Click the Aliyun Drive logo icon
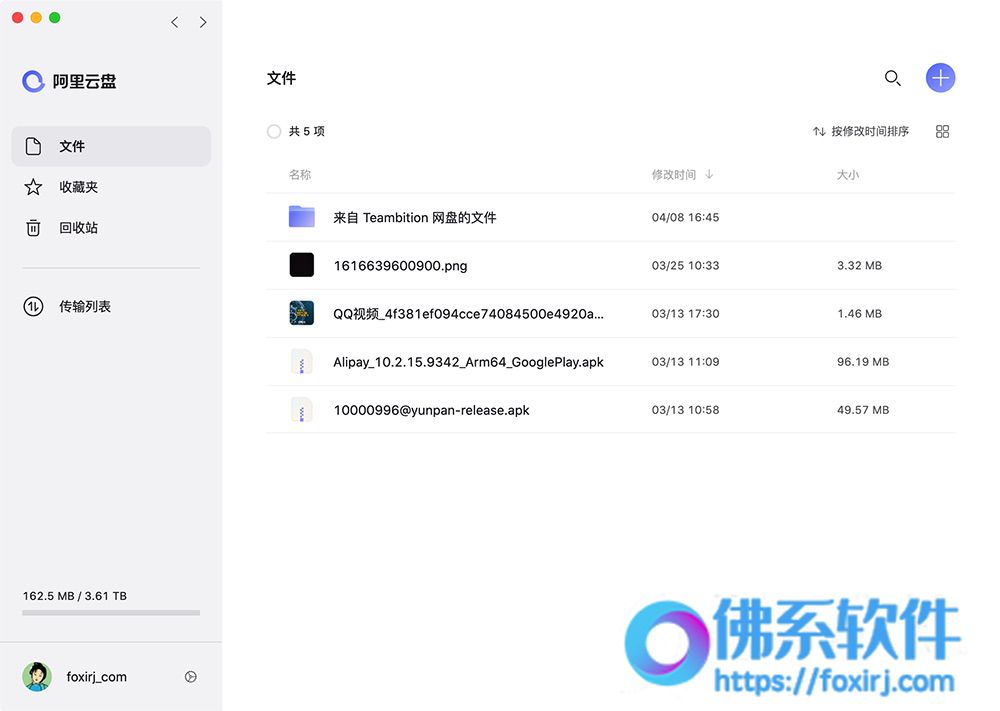 [33, 81]
